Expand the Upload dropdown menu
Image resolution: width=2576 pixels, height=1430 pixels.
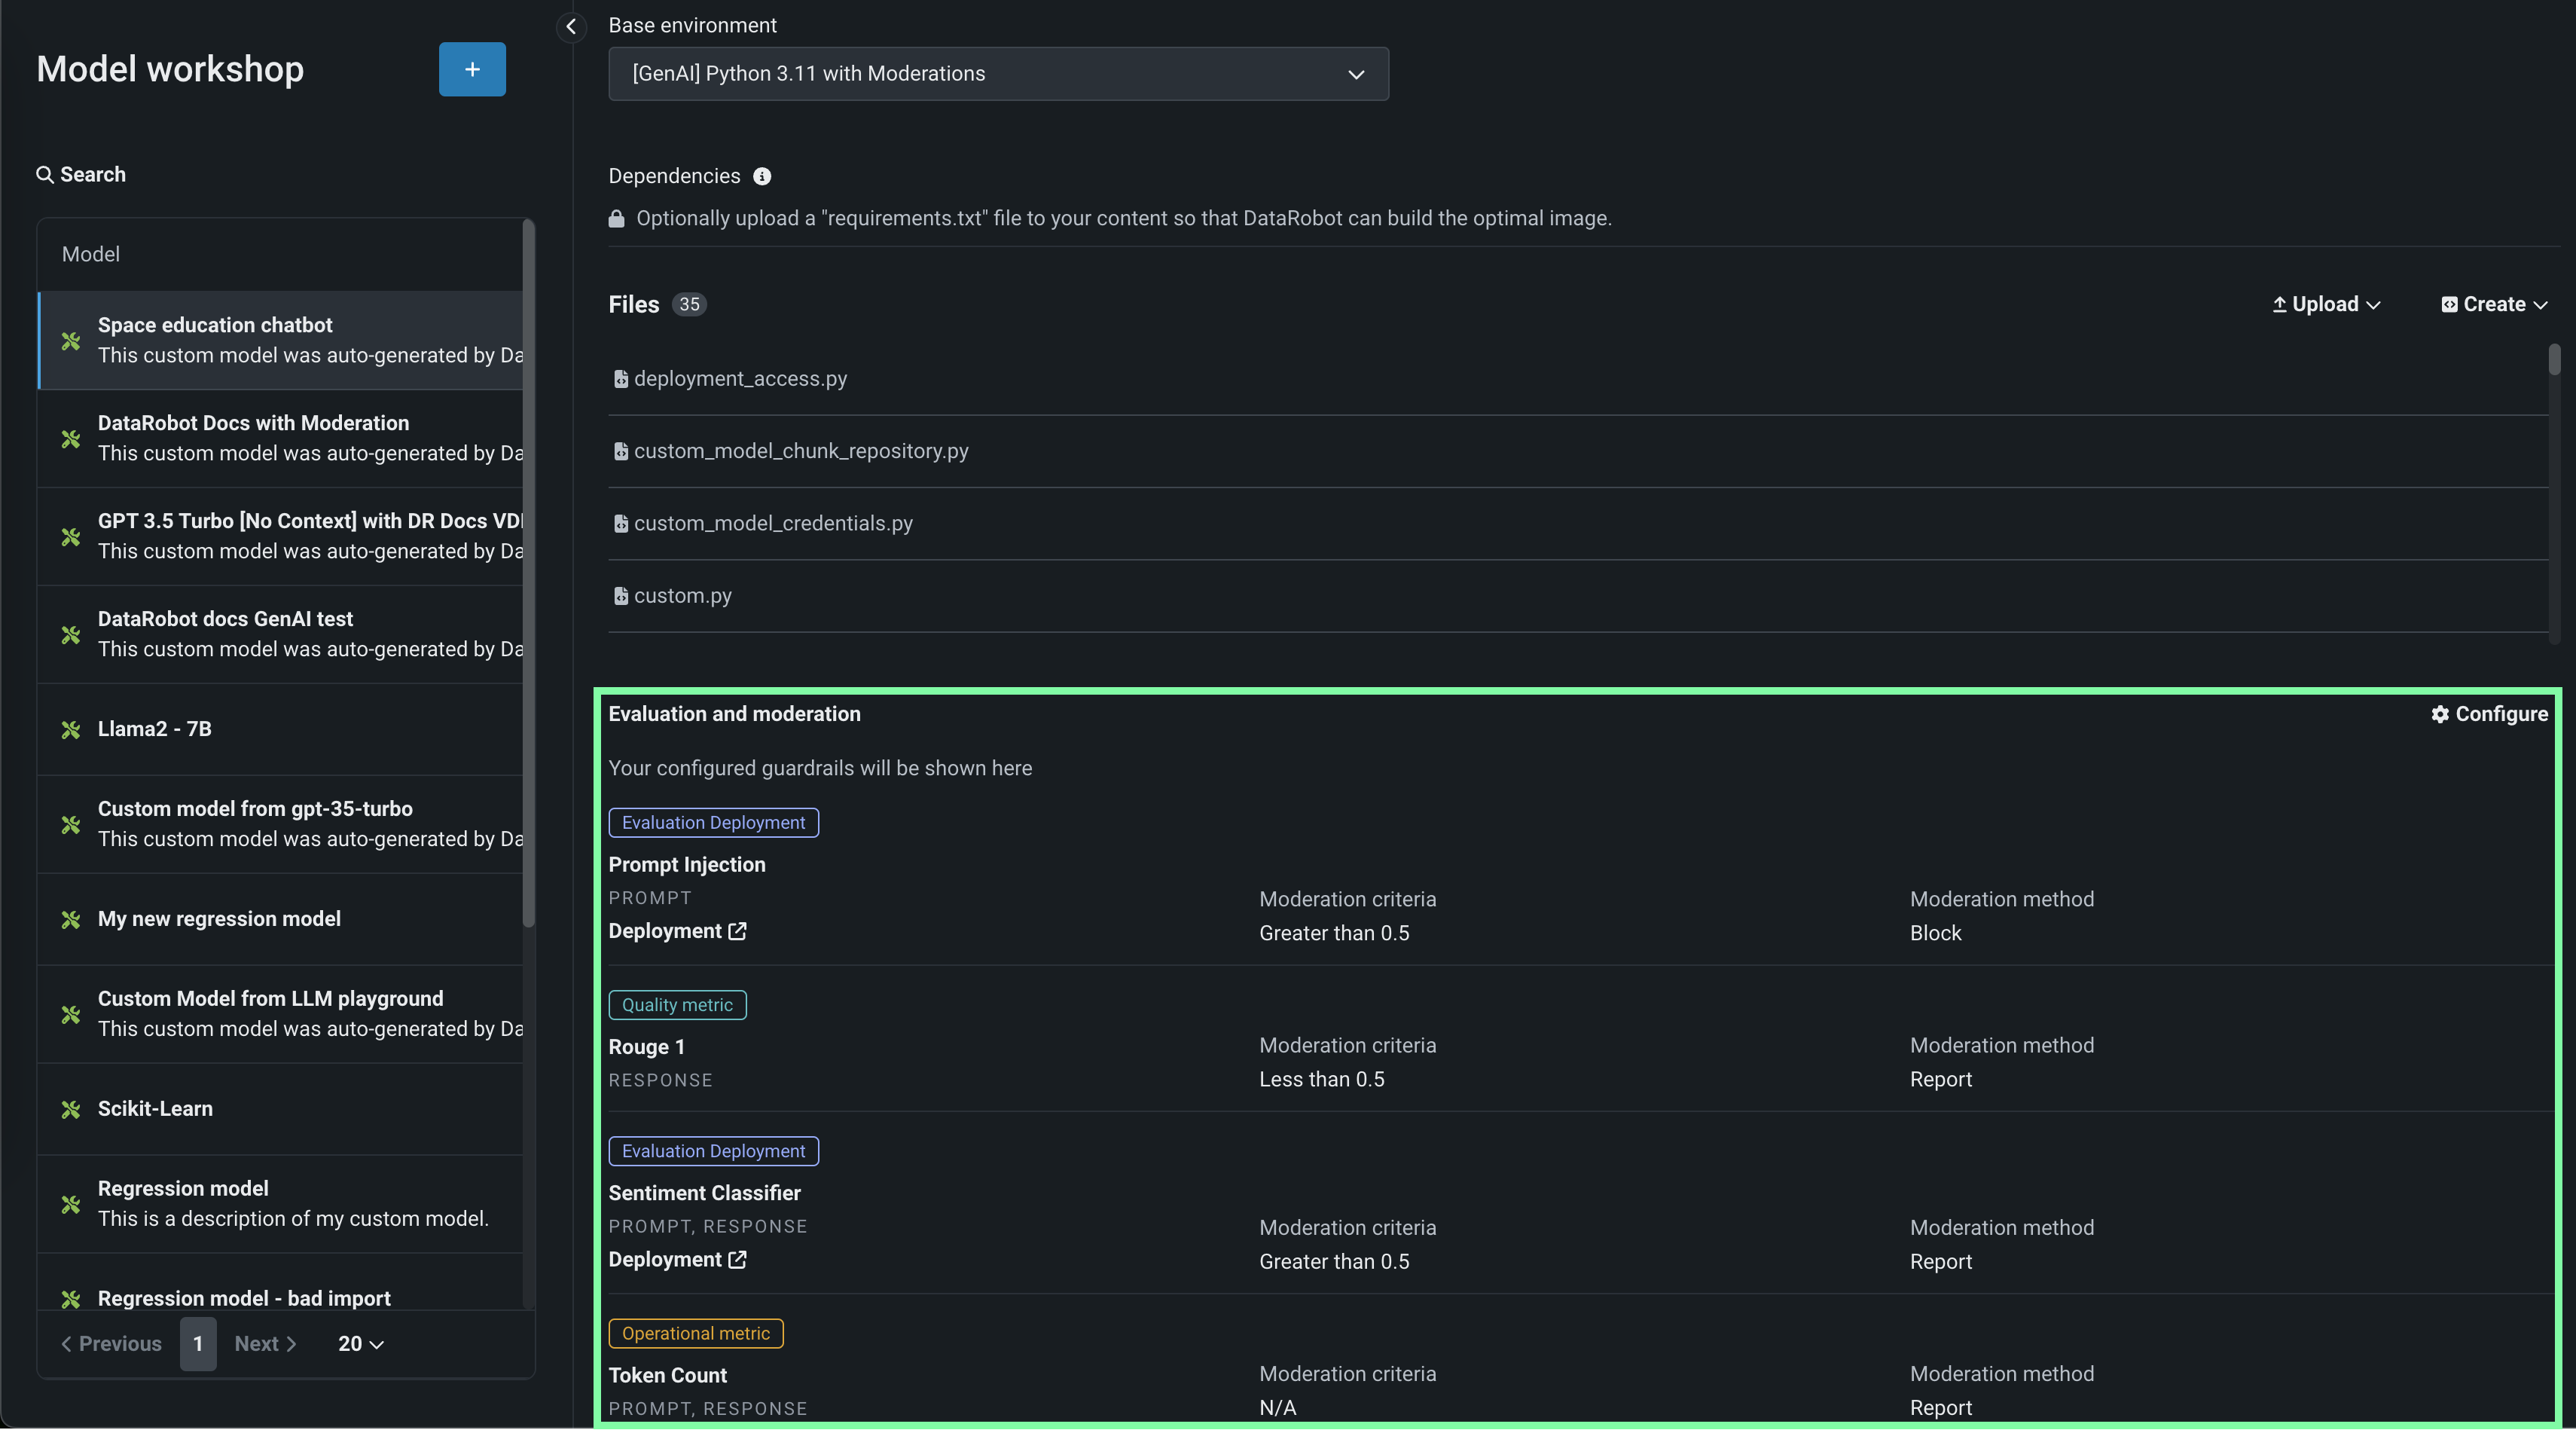(2326, 304)
